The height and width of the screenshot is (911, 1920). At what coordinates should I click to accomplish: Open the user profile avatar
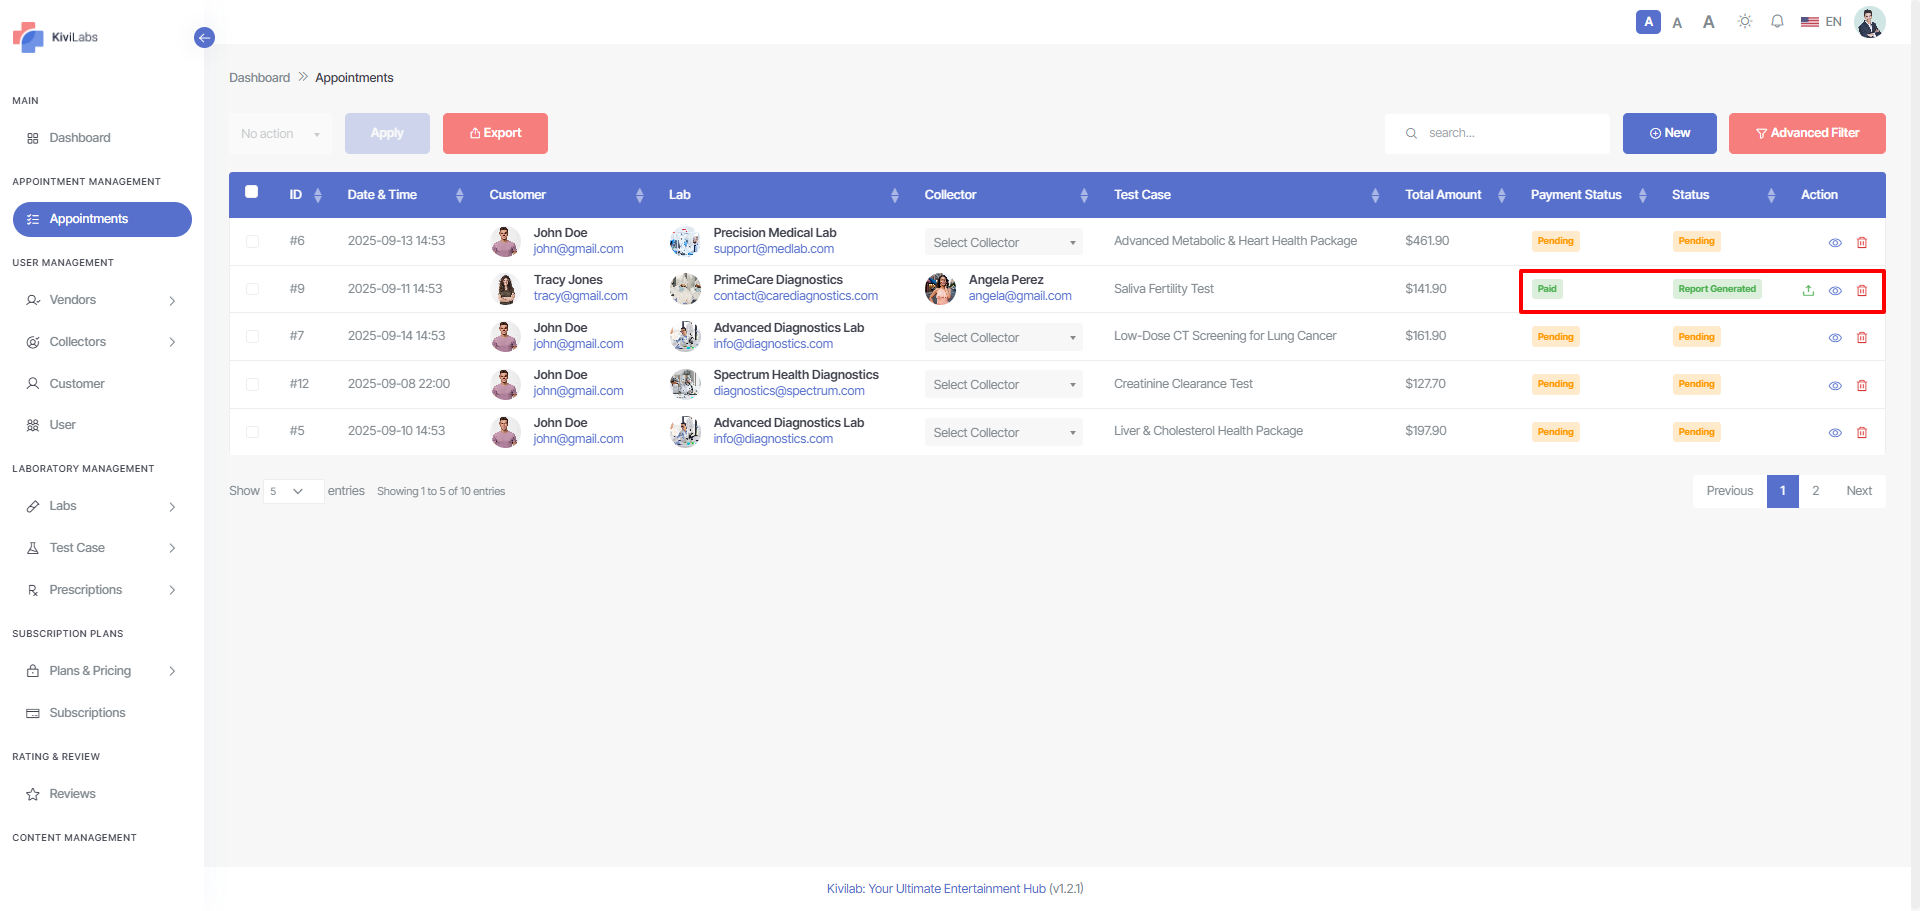point(1869,22)
